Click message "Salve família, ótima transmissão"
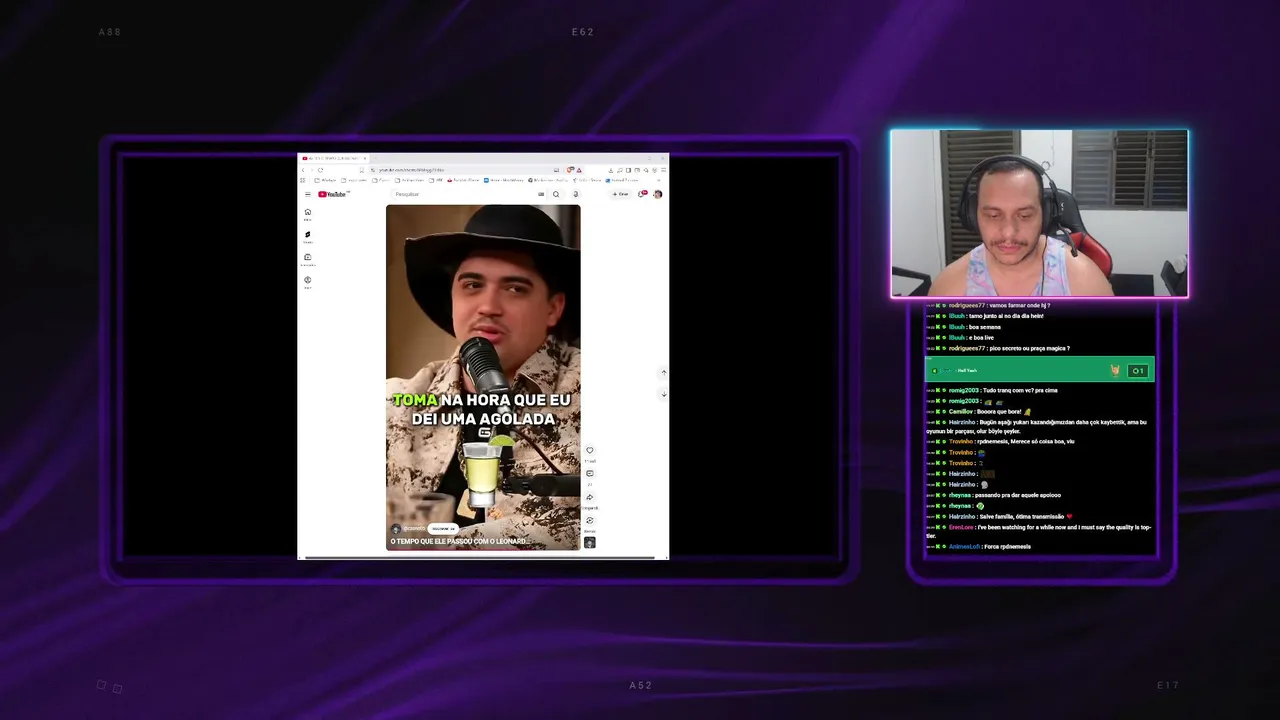 click(1022, 516)
